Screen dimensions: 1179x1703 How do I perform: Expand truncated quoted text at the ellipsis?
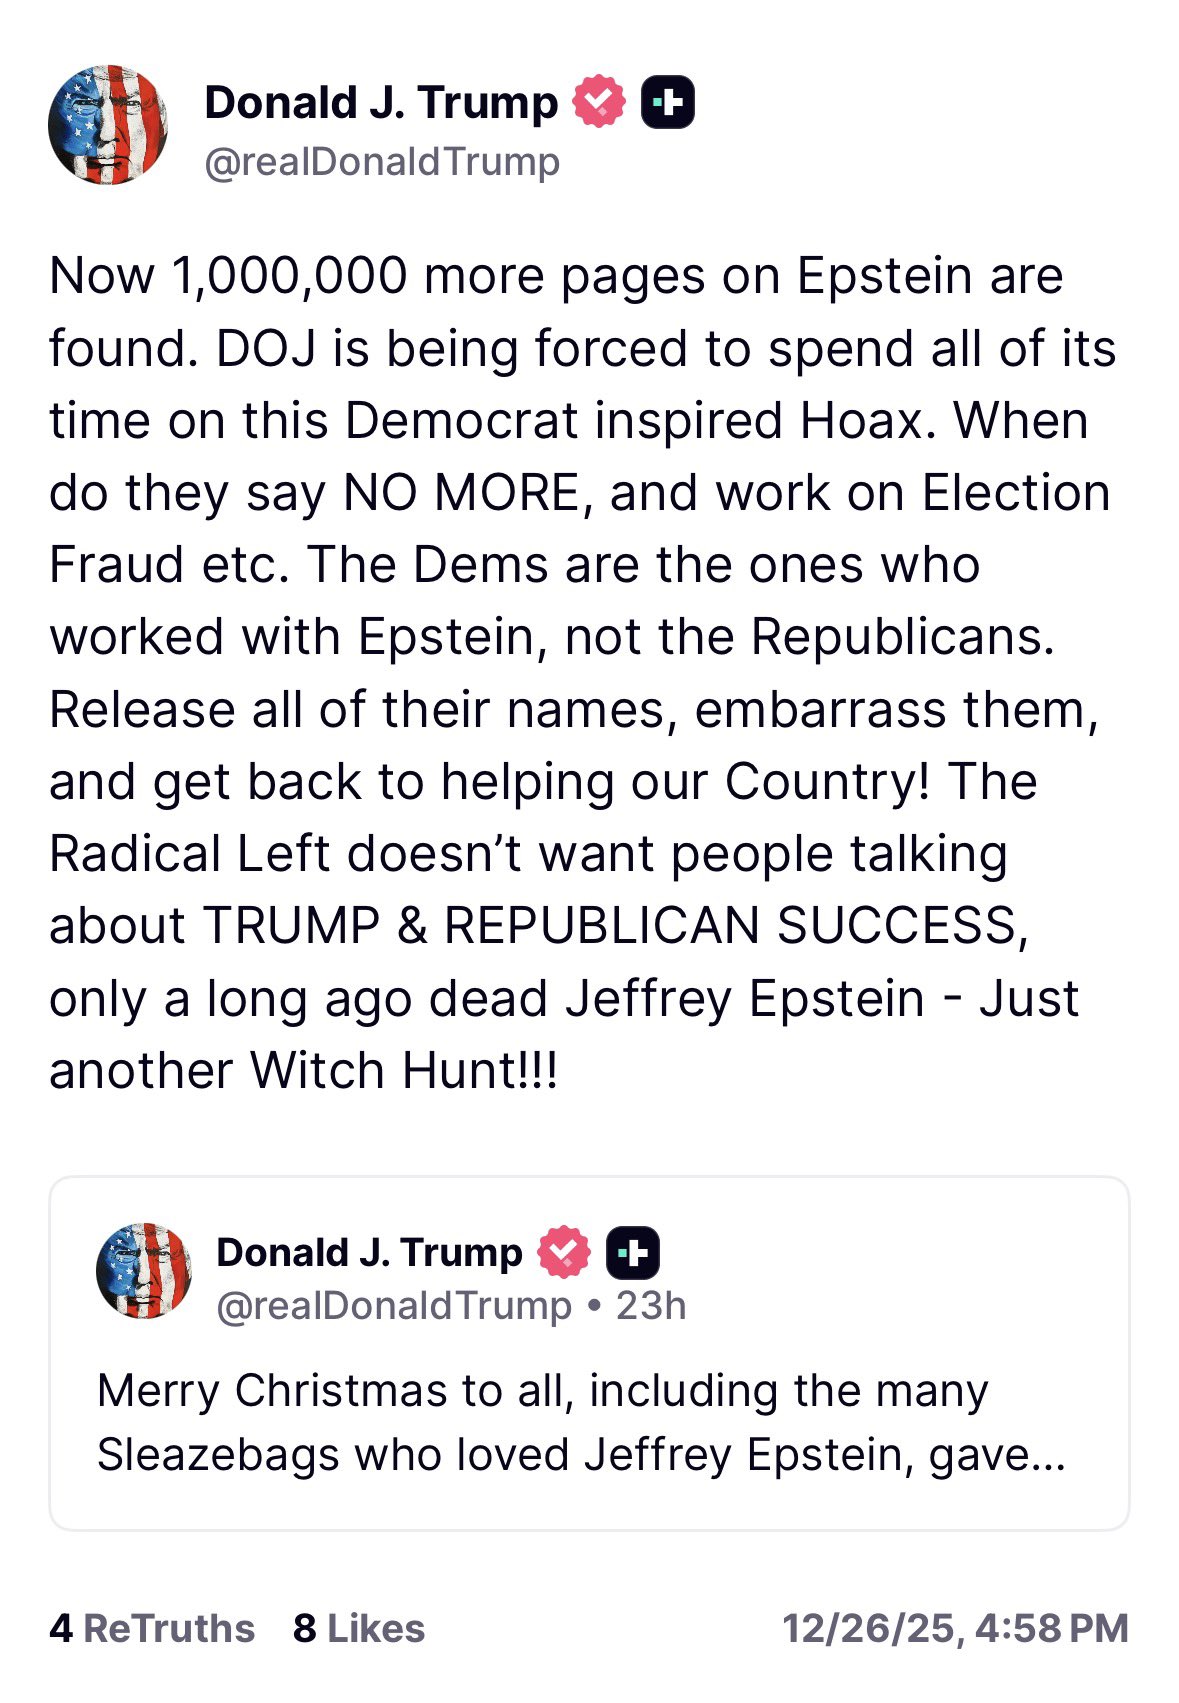point(1046,1455)
